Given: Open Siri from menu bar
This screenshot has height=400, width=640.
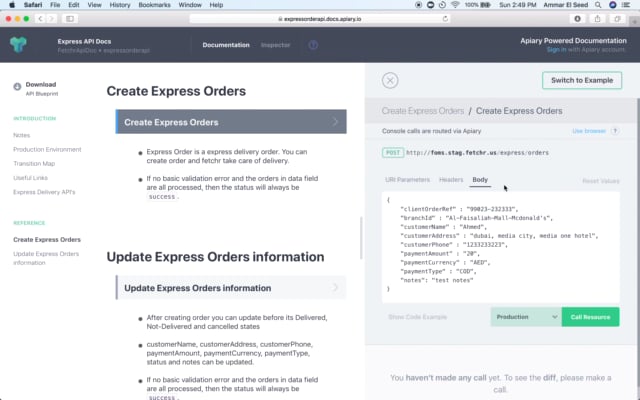Looking at the screenshot, I should pyautogui.click(x=612, y=5).
